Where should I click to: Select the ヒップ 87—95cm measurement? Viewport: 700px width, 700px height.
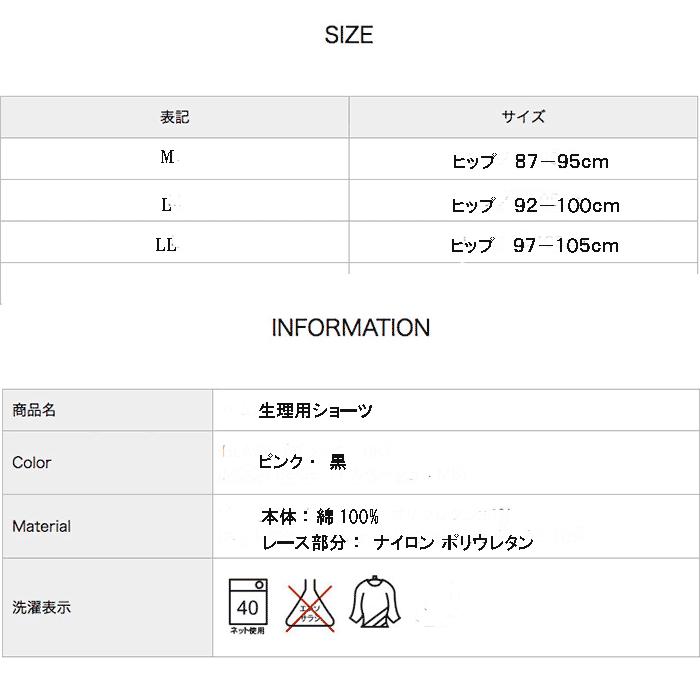click(x=530, y=161)
